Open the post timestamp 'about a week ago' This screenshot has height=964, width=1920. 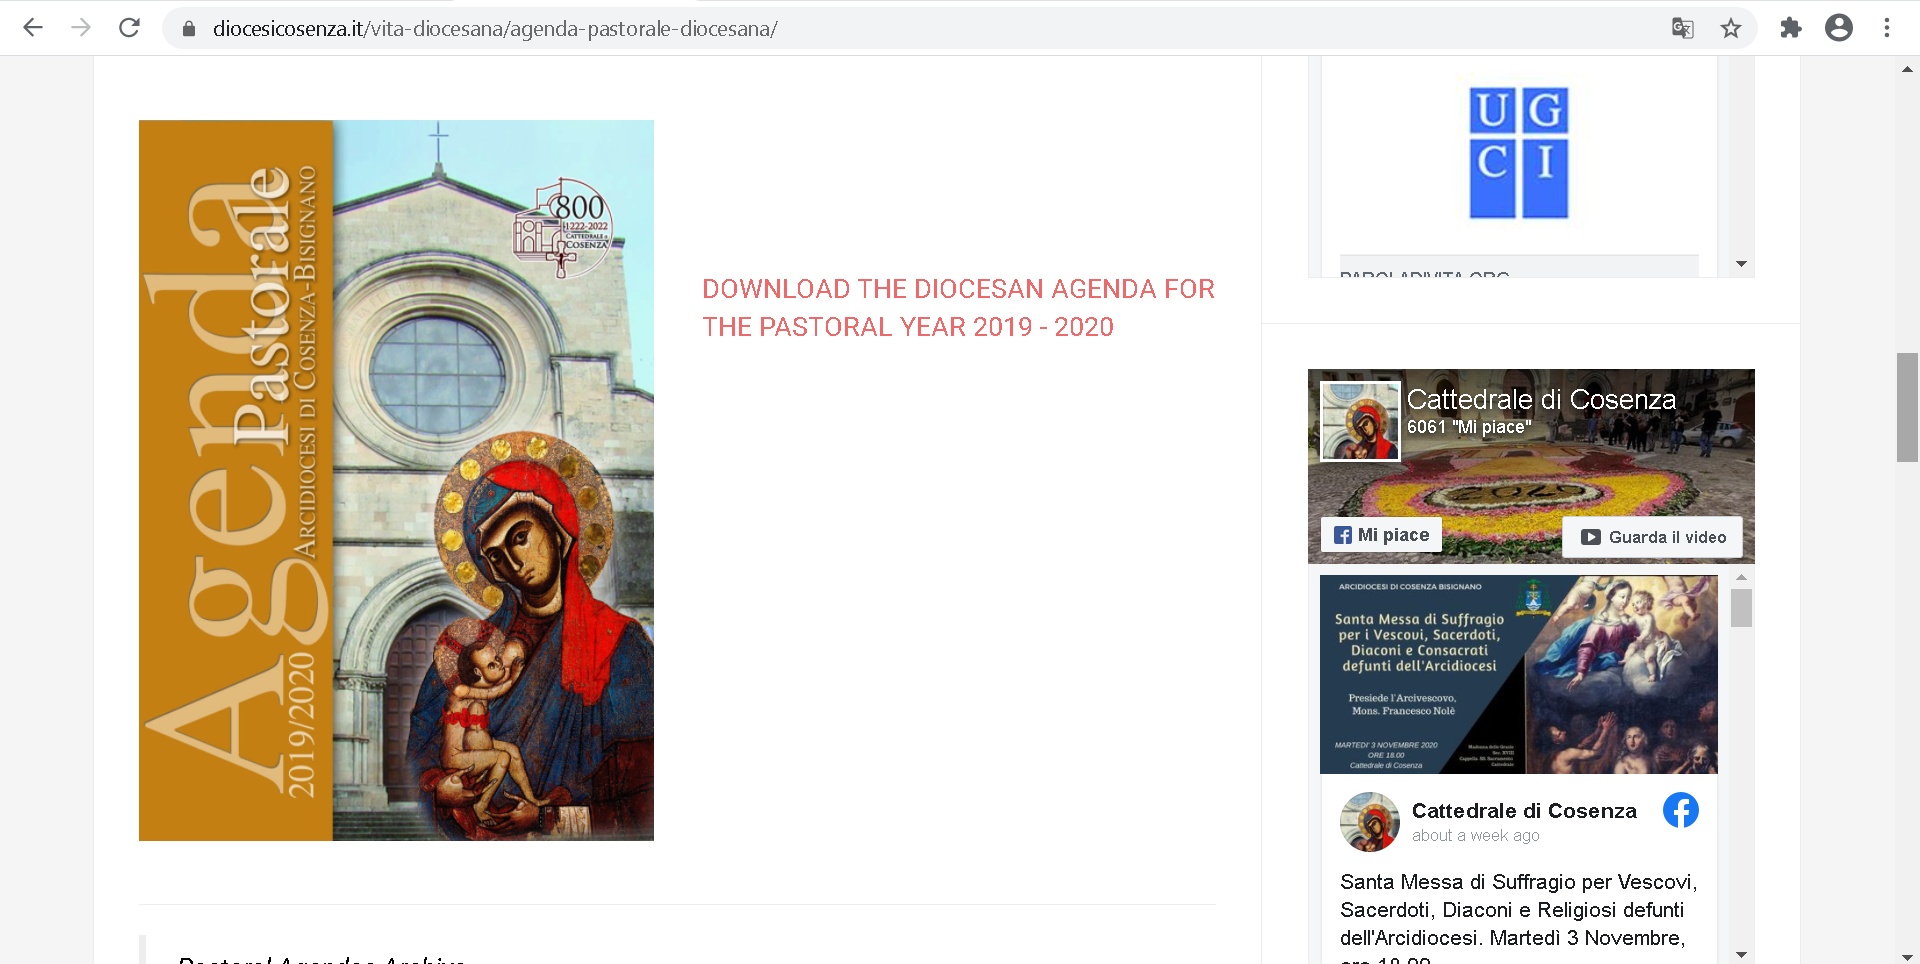coord(1475,836)
